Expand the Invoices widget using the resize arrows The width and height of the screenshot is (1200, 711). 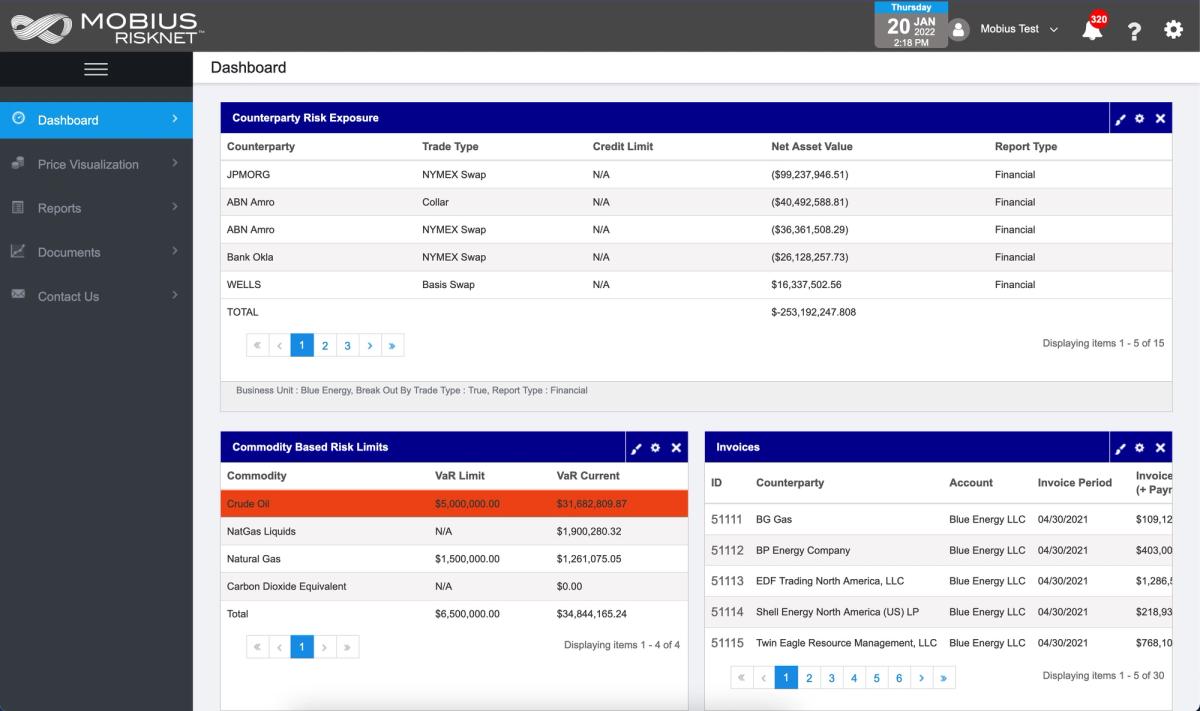pos(1121,447)
